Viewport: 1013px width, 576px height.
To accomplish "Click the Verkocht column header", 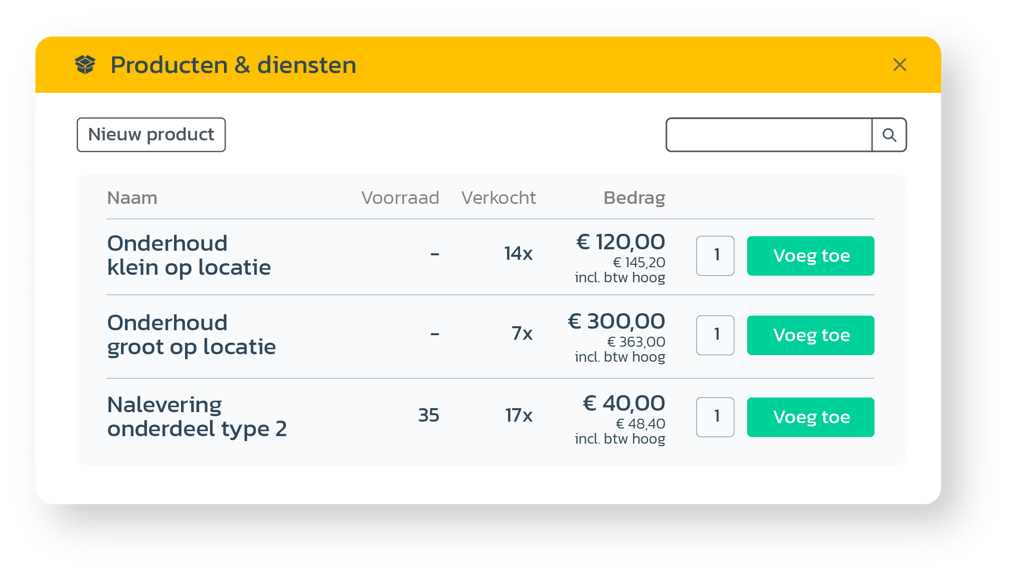I will 498,197.
